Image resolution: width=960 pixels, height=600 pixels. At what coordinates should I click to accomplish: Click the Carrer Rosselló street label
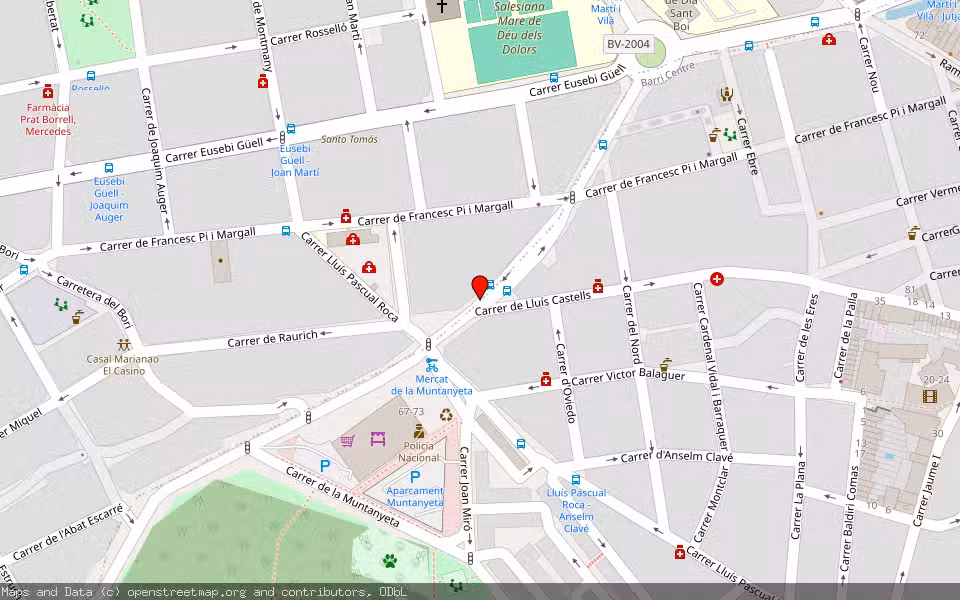[x=309, y=35]
